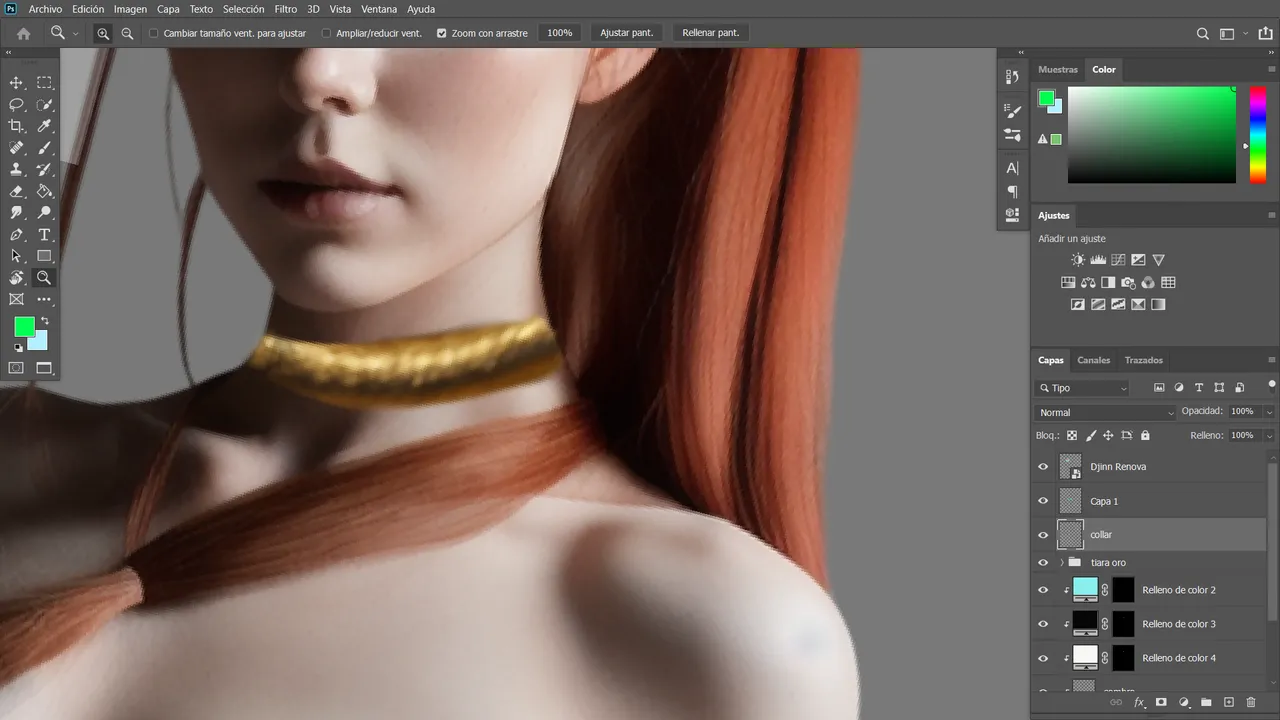Delete layer with the trash icon
The width and height of the screenshot is (1280, 720).
1250,703
